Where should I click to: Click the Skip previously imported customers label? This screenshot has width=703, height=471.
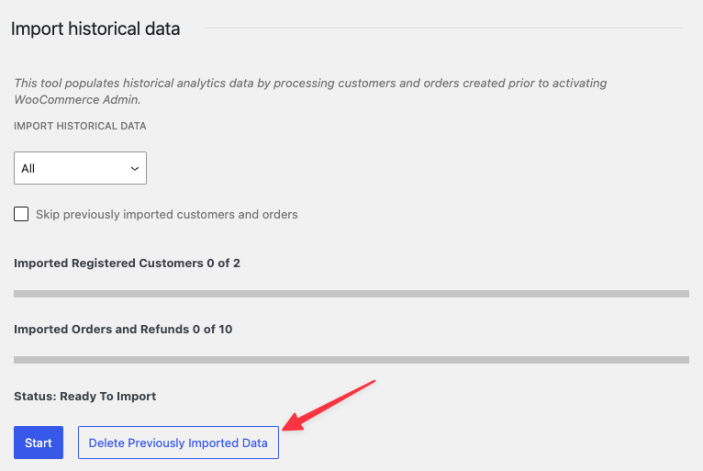click(166, 214)
